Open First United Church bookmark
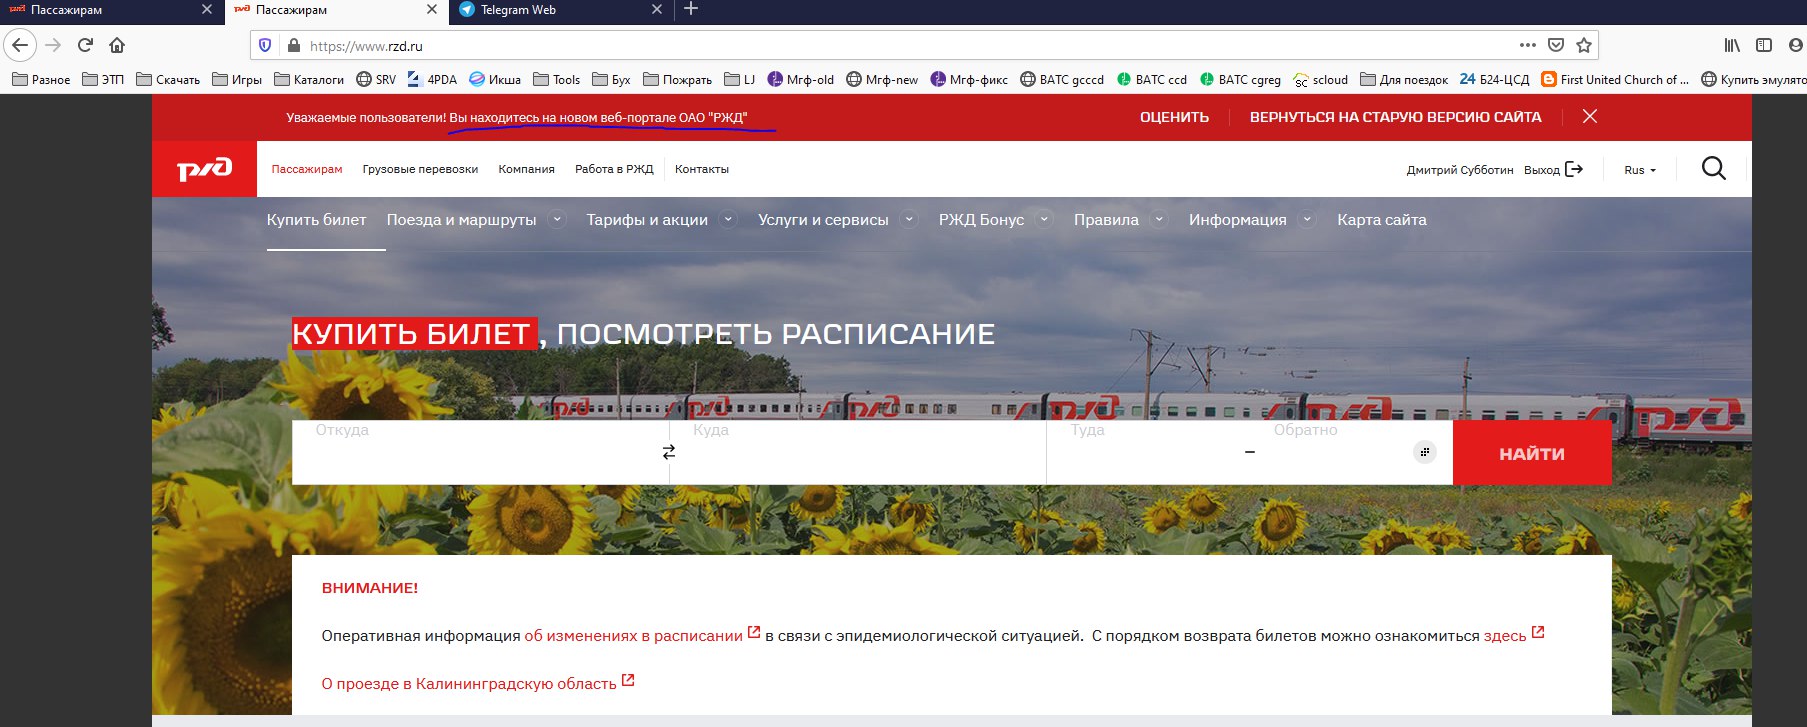Viewport: 1807px width, 727px height. [x=1614, y=79]
